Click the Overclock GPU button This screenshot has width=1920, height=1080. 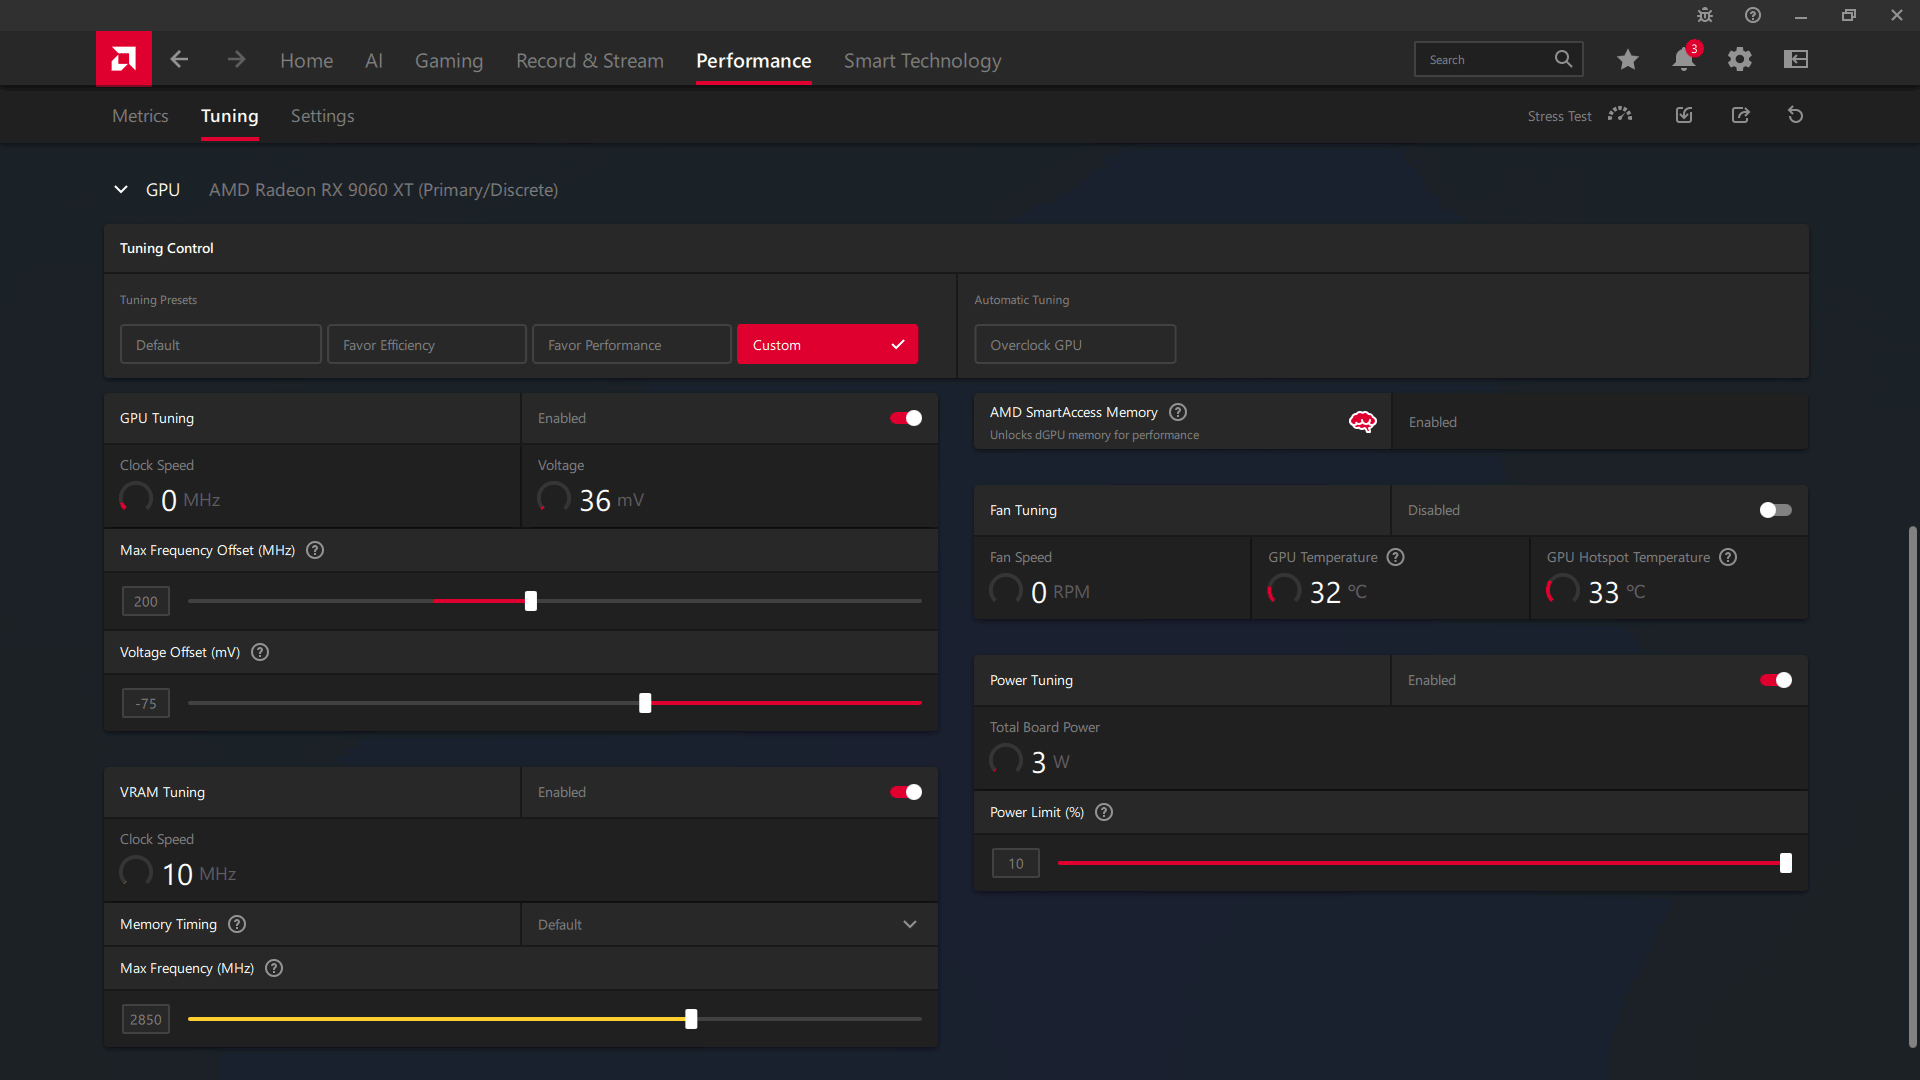1075,344
